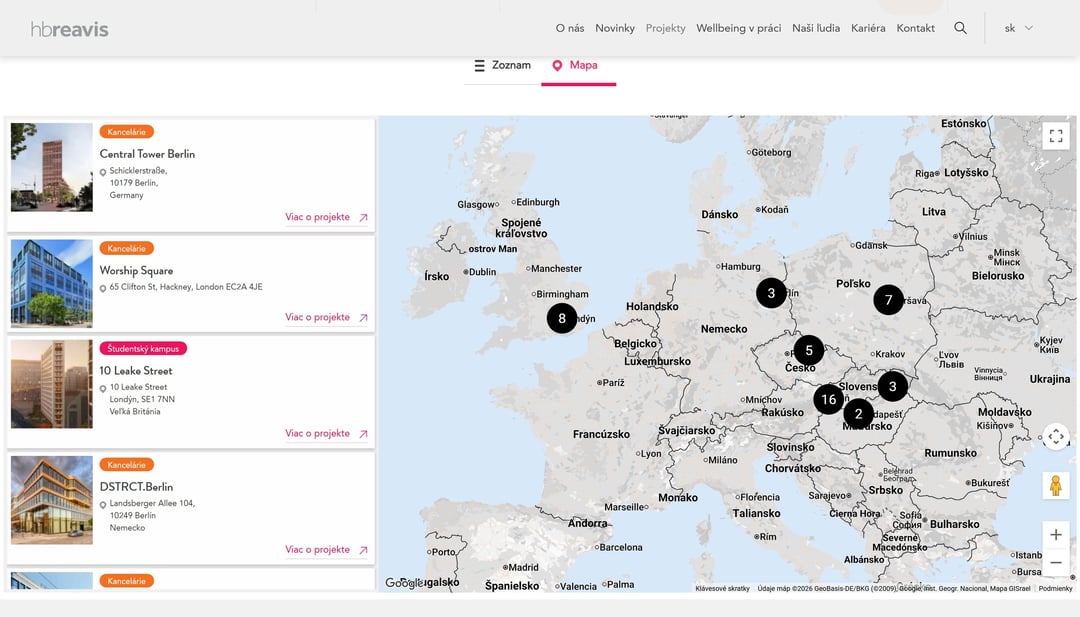The height and width of the screenshot is (617, 1080).
Task: Click the 10 Leake Street title
Action: click(136, 370)
